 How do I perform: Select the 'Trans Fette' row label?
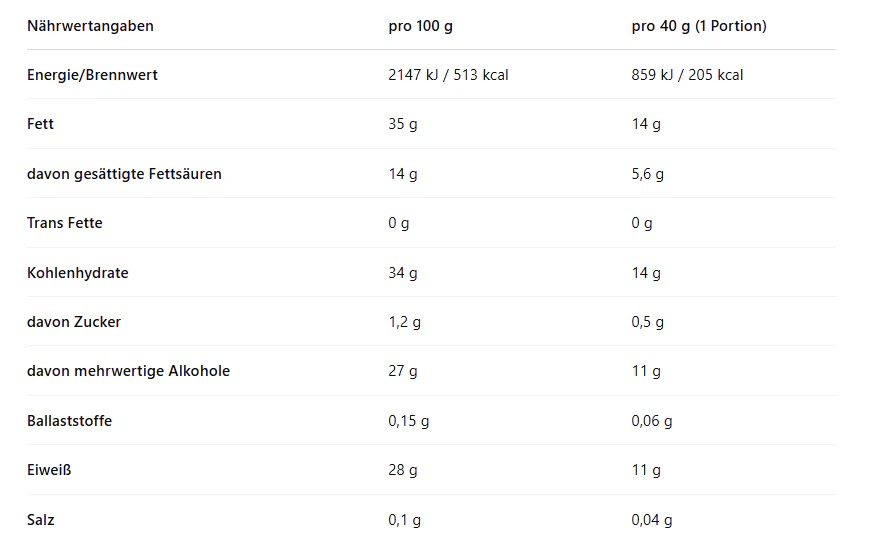65,223
